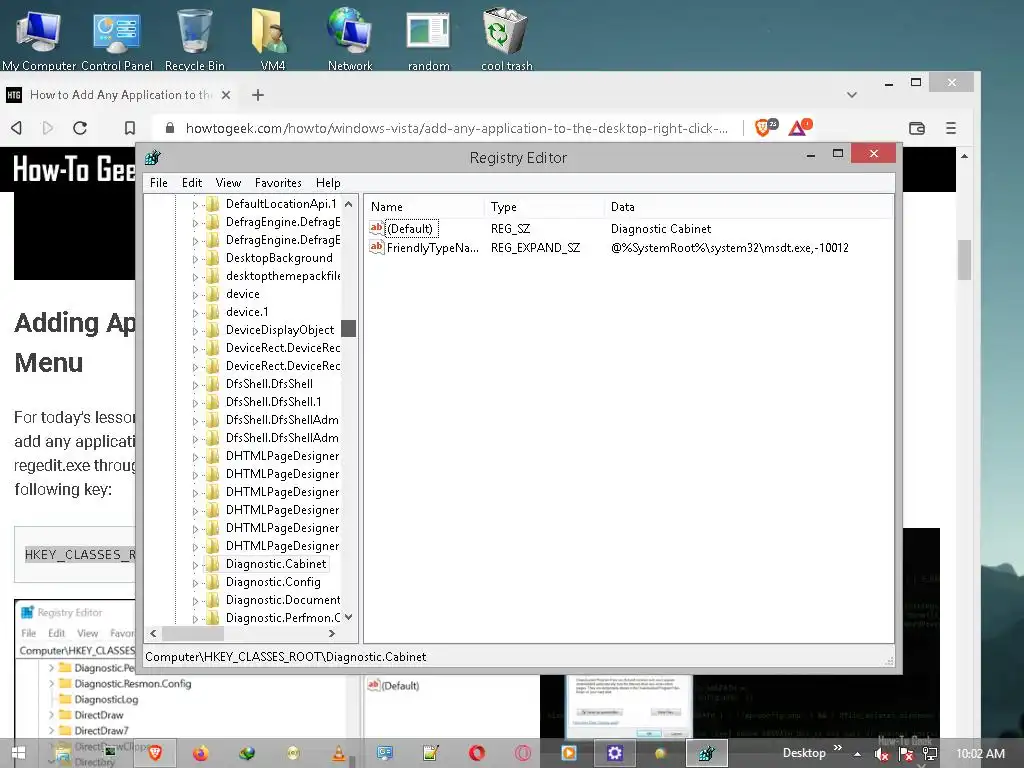The width and height of the screenshot is (1024, 768).
Task: Click the Registry Editor title bar icon
Action: click(x=153, y=157)
